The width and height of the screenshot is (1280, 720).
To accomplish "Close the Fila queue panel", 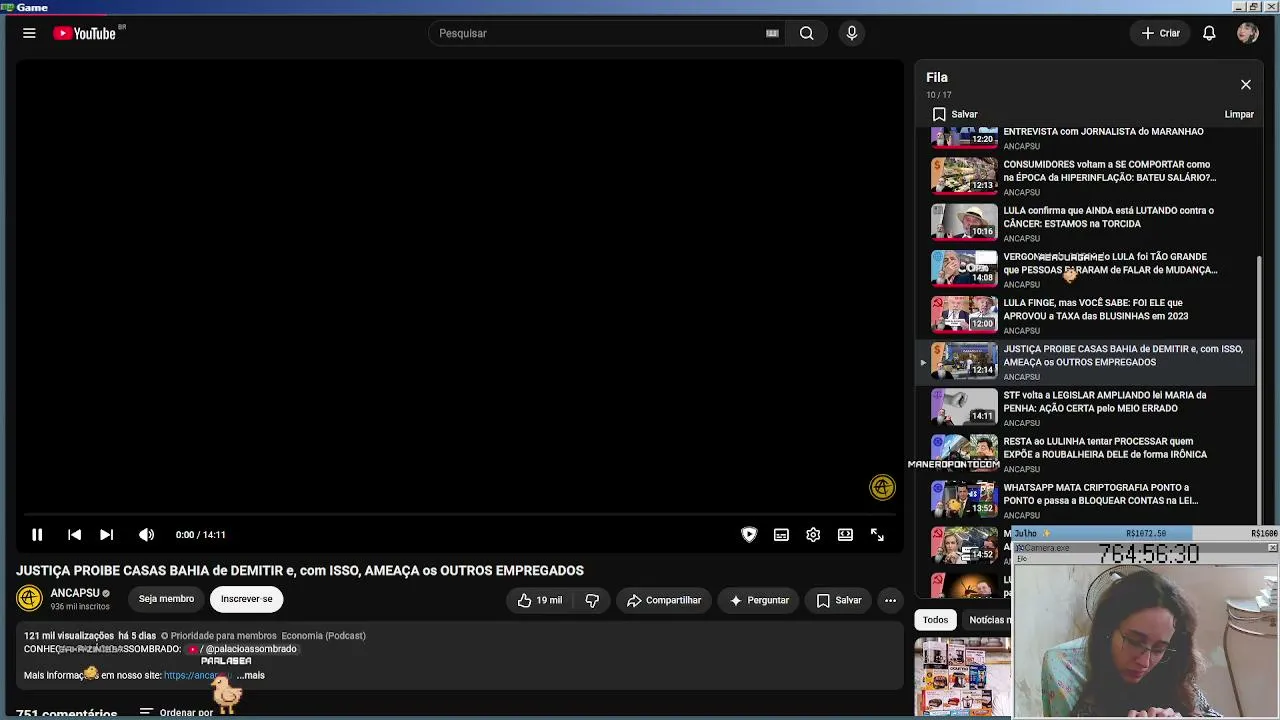I will pyautogui.click(x=1246, y=85).
